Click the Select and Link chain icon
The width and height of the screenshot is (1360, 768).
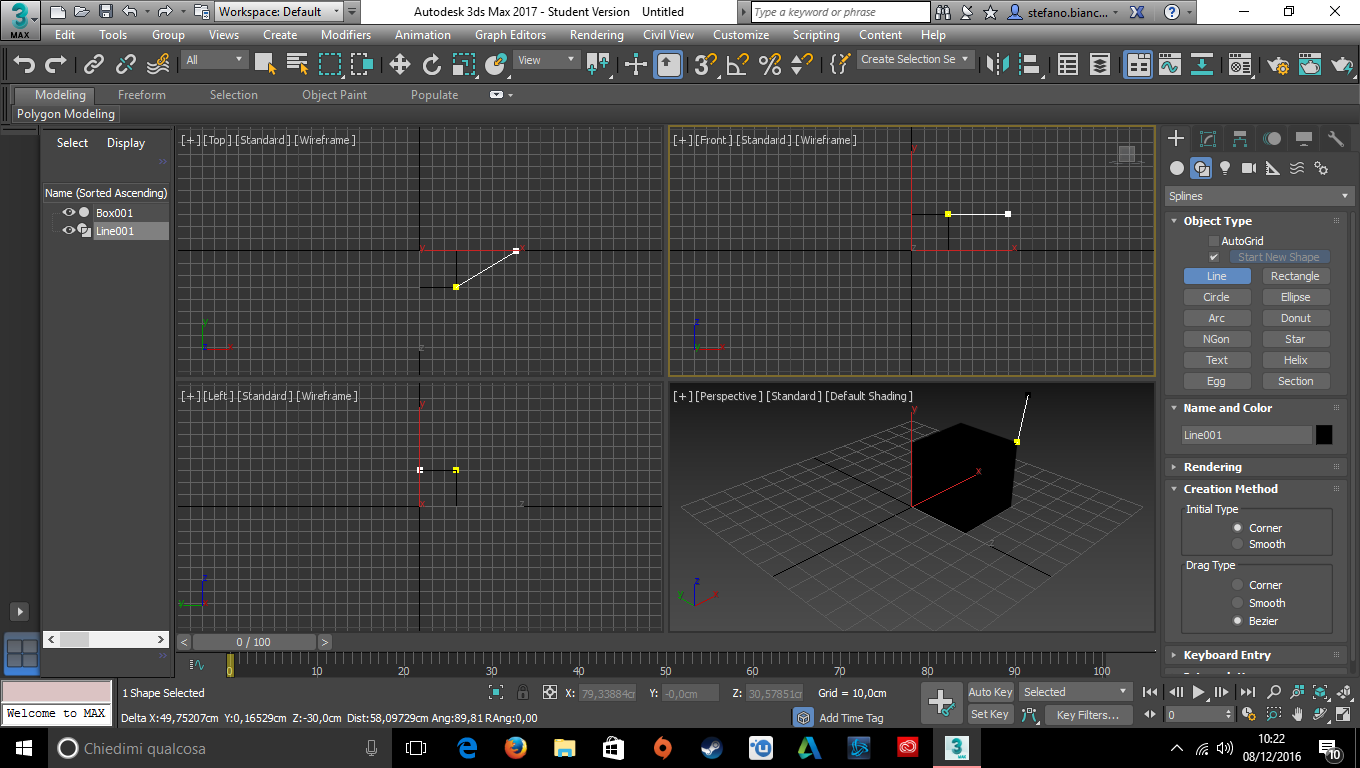click(x=94, y=65)
